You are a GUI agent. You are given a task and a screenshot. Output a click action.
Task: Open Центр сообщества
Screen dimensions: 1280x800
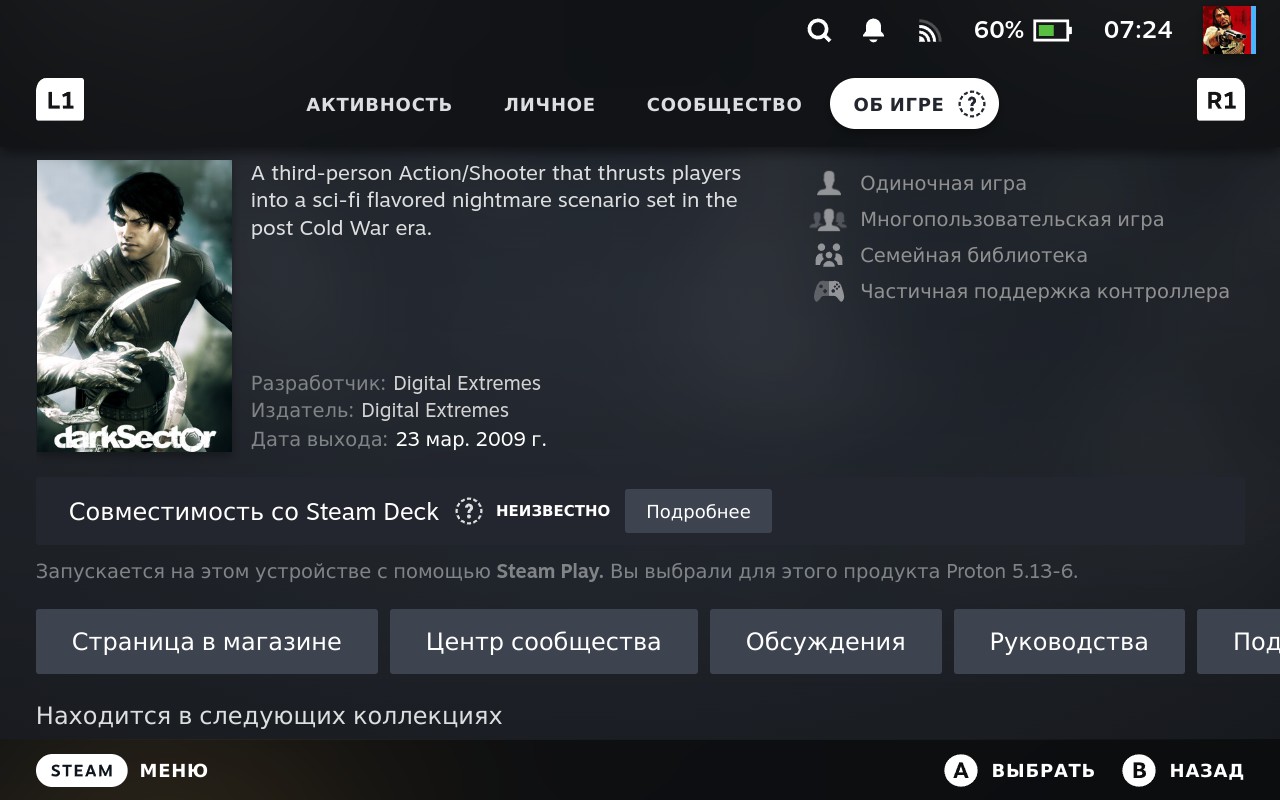[x=543, y=641]
